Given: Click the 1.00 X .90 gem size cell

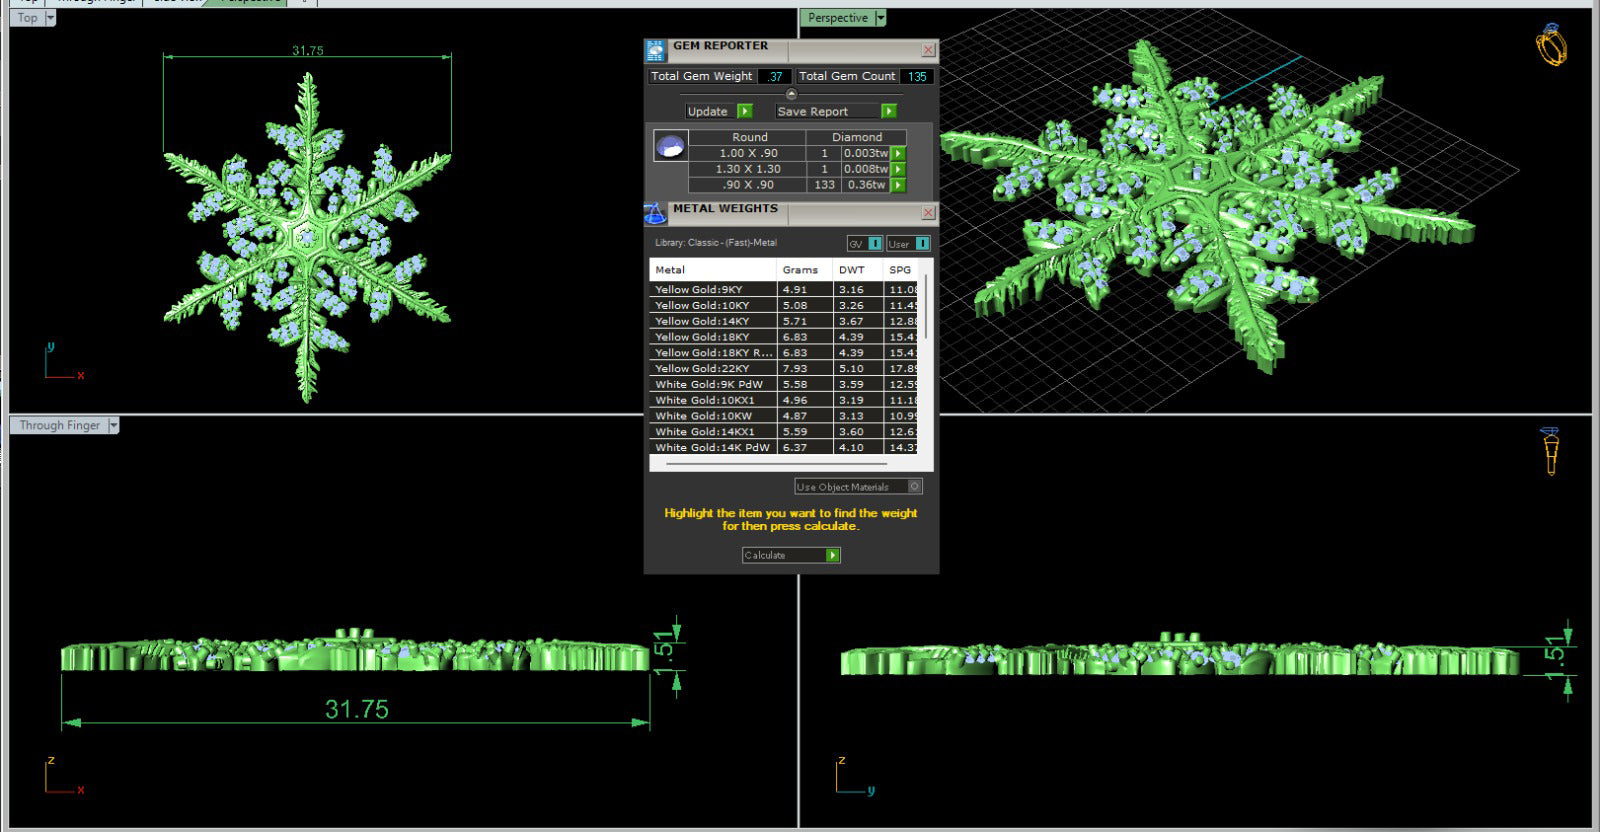Looking at the screenshot, I should pos(748,153).
